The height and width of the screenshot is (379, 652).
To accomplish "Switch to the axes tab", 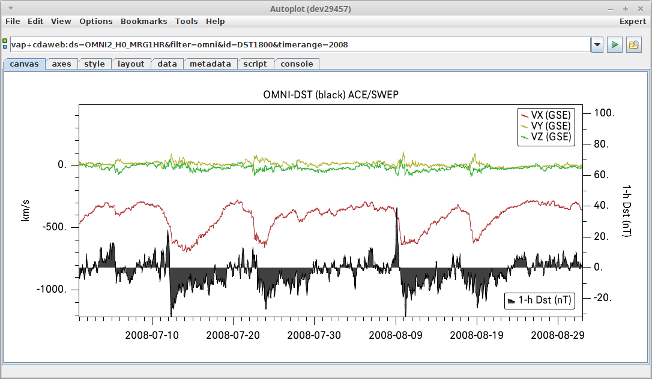I will point(62,64).
